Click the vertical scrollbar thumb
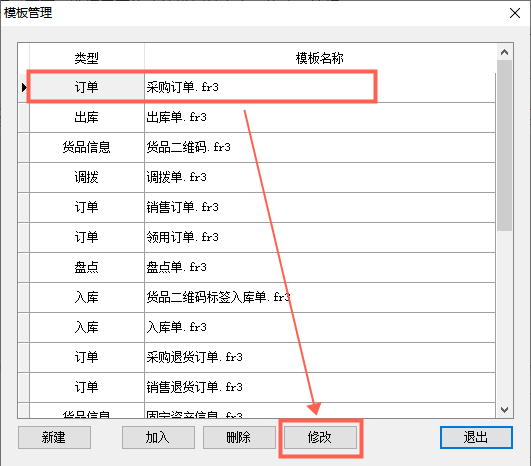The width and height of the screenshot is (531, 466). click(504, 146)
